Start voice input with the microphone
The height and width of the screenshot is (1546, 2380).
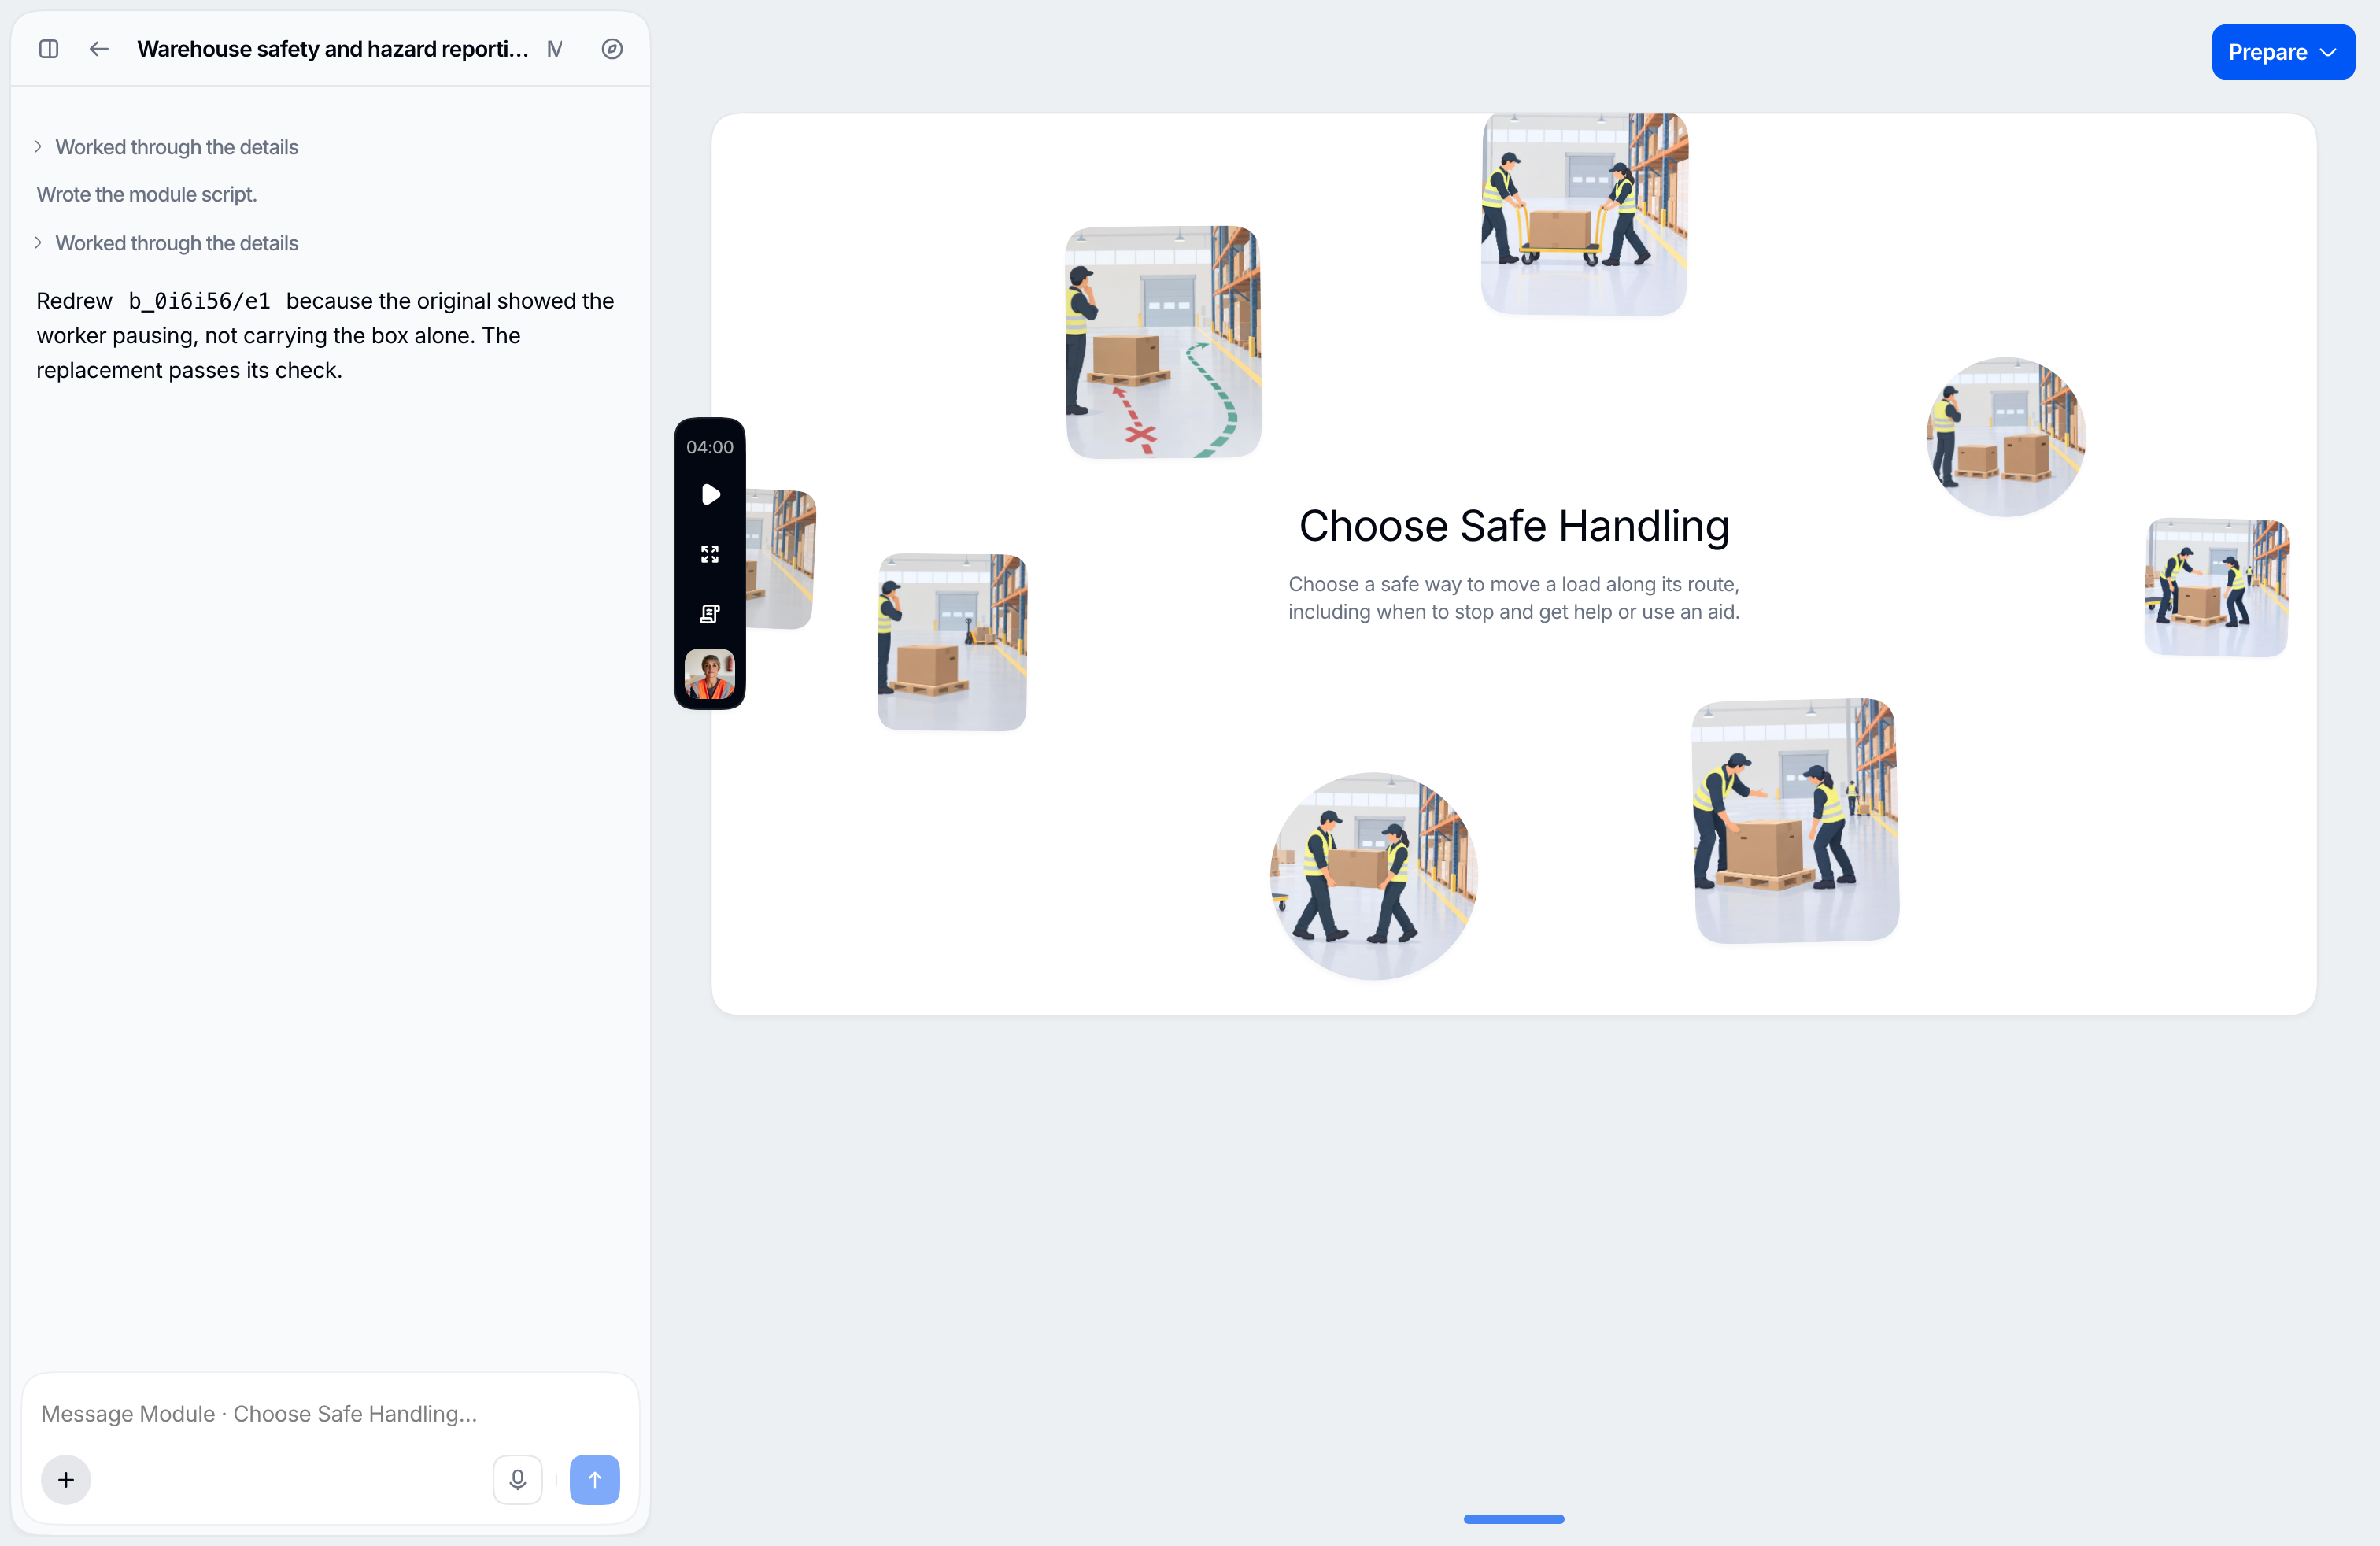point(517,1479)
